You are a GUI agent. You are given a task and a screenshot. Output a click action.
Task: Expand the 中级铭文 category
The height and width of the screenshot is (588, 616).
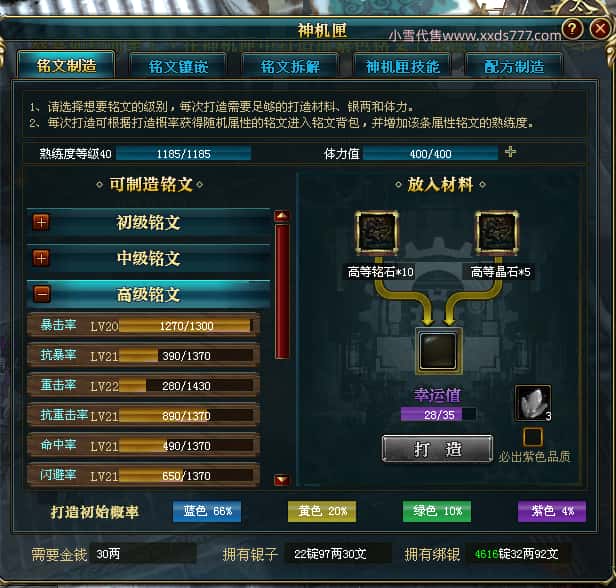click(41, 258)
